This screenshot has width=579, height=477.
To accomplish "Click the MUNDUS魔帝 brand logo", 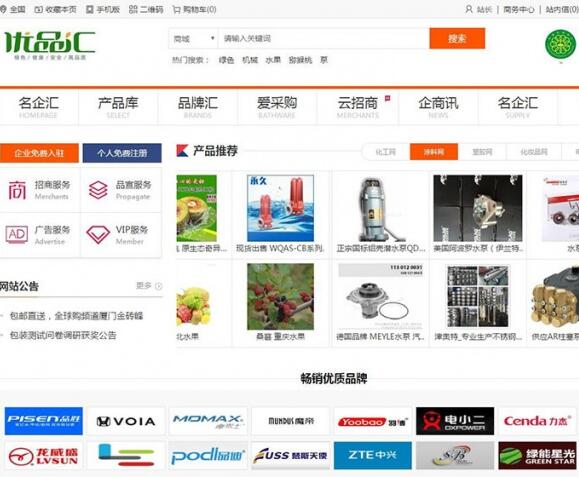I will coord(291,421).
